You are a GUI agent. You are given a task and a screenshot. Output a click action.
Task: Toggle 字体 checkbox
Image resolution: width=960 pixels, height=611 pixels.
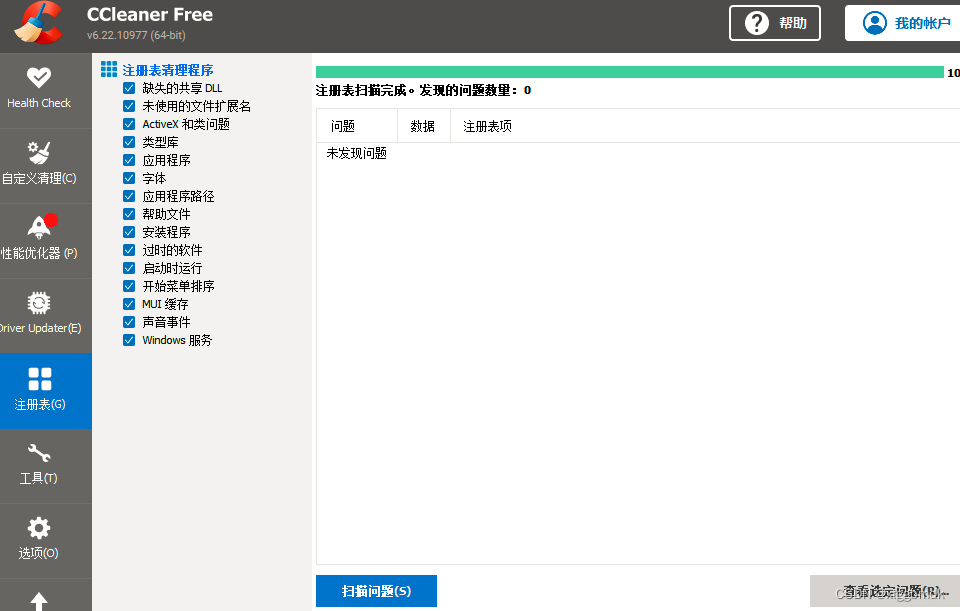(129, 178)
